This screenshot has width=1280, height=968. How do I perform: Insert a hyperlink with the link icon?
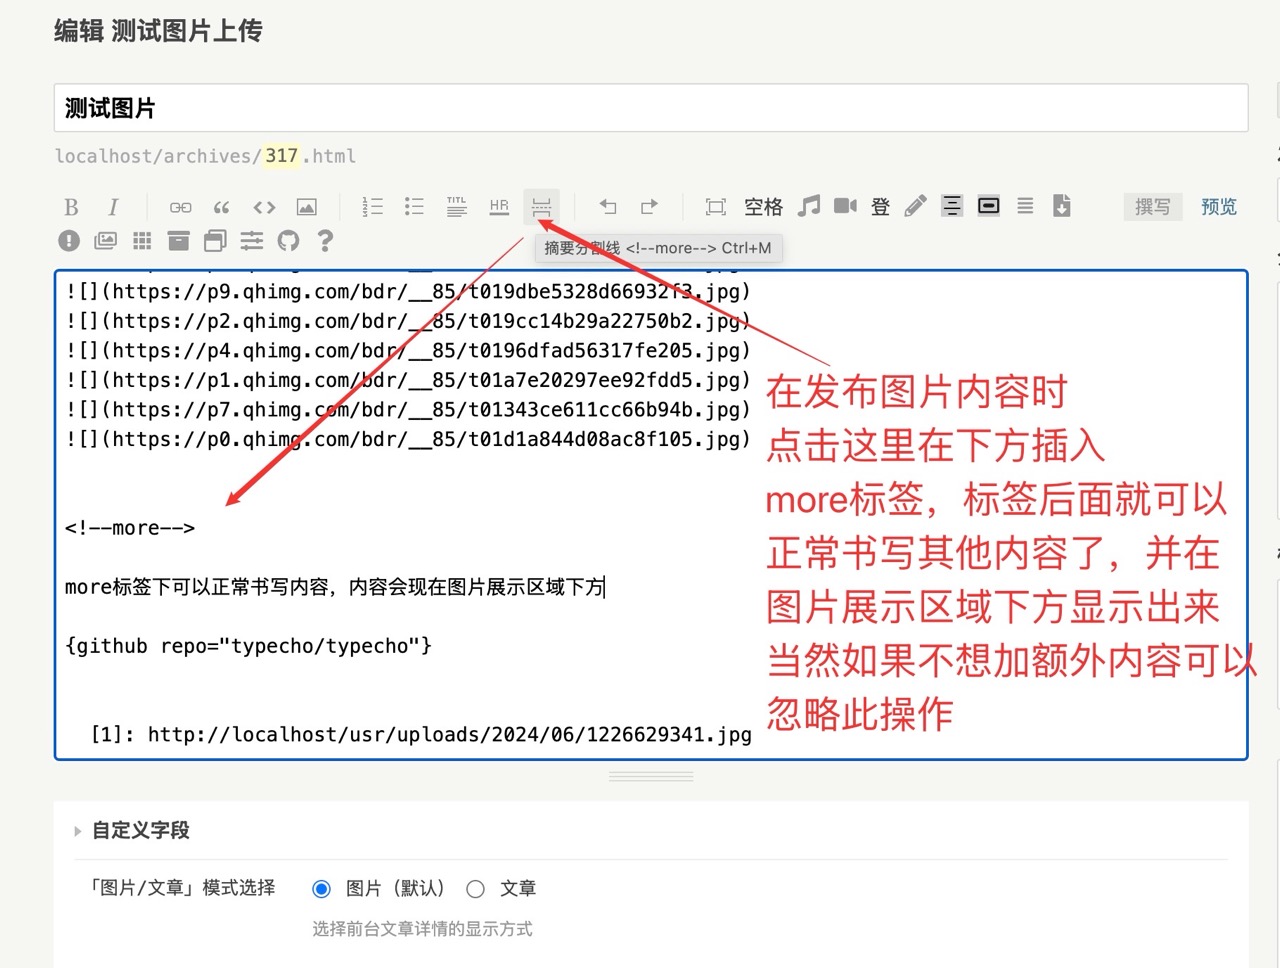point(180,206)
